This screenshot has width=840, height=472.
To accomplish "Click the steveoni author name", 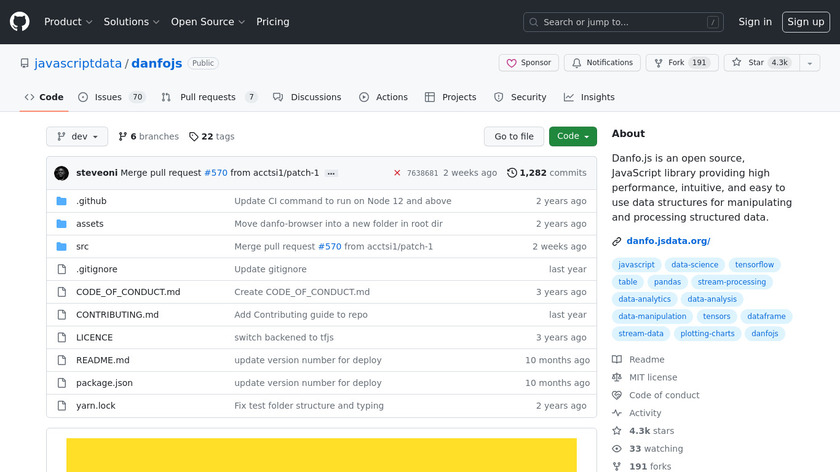I will 96,173.
